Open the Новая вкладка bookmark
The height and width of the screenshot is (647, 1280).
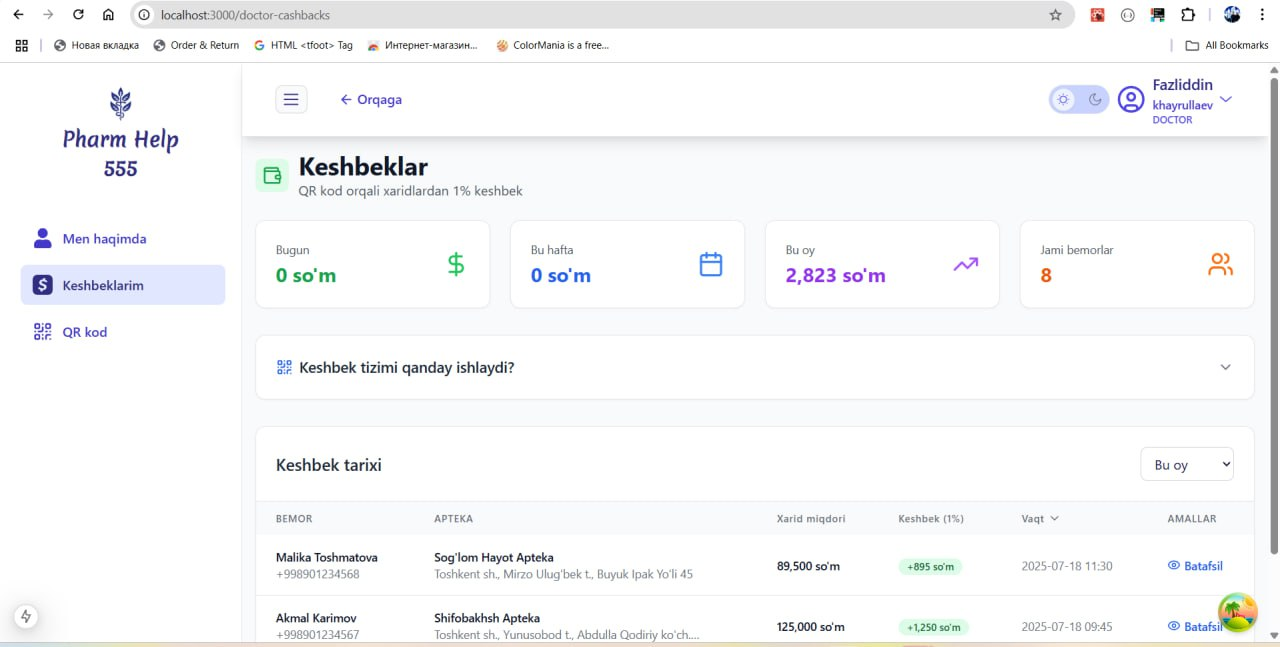click(96, 45)
